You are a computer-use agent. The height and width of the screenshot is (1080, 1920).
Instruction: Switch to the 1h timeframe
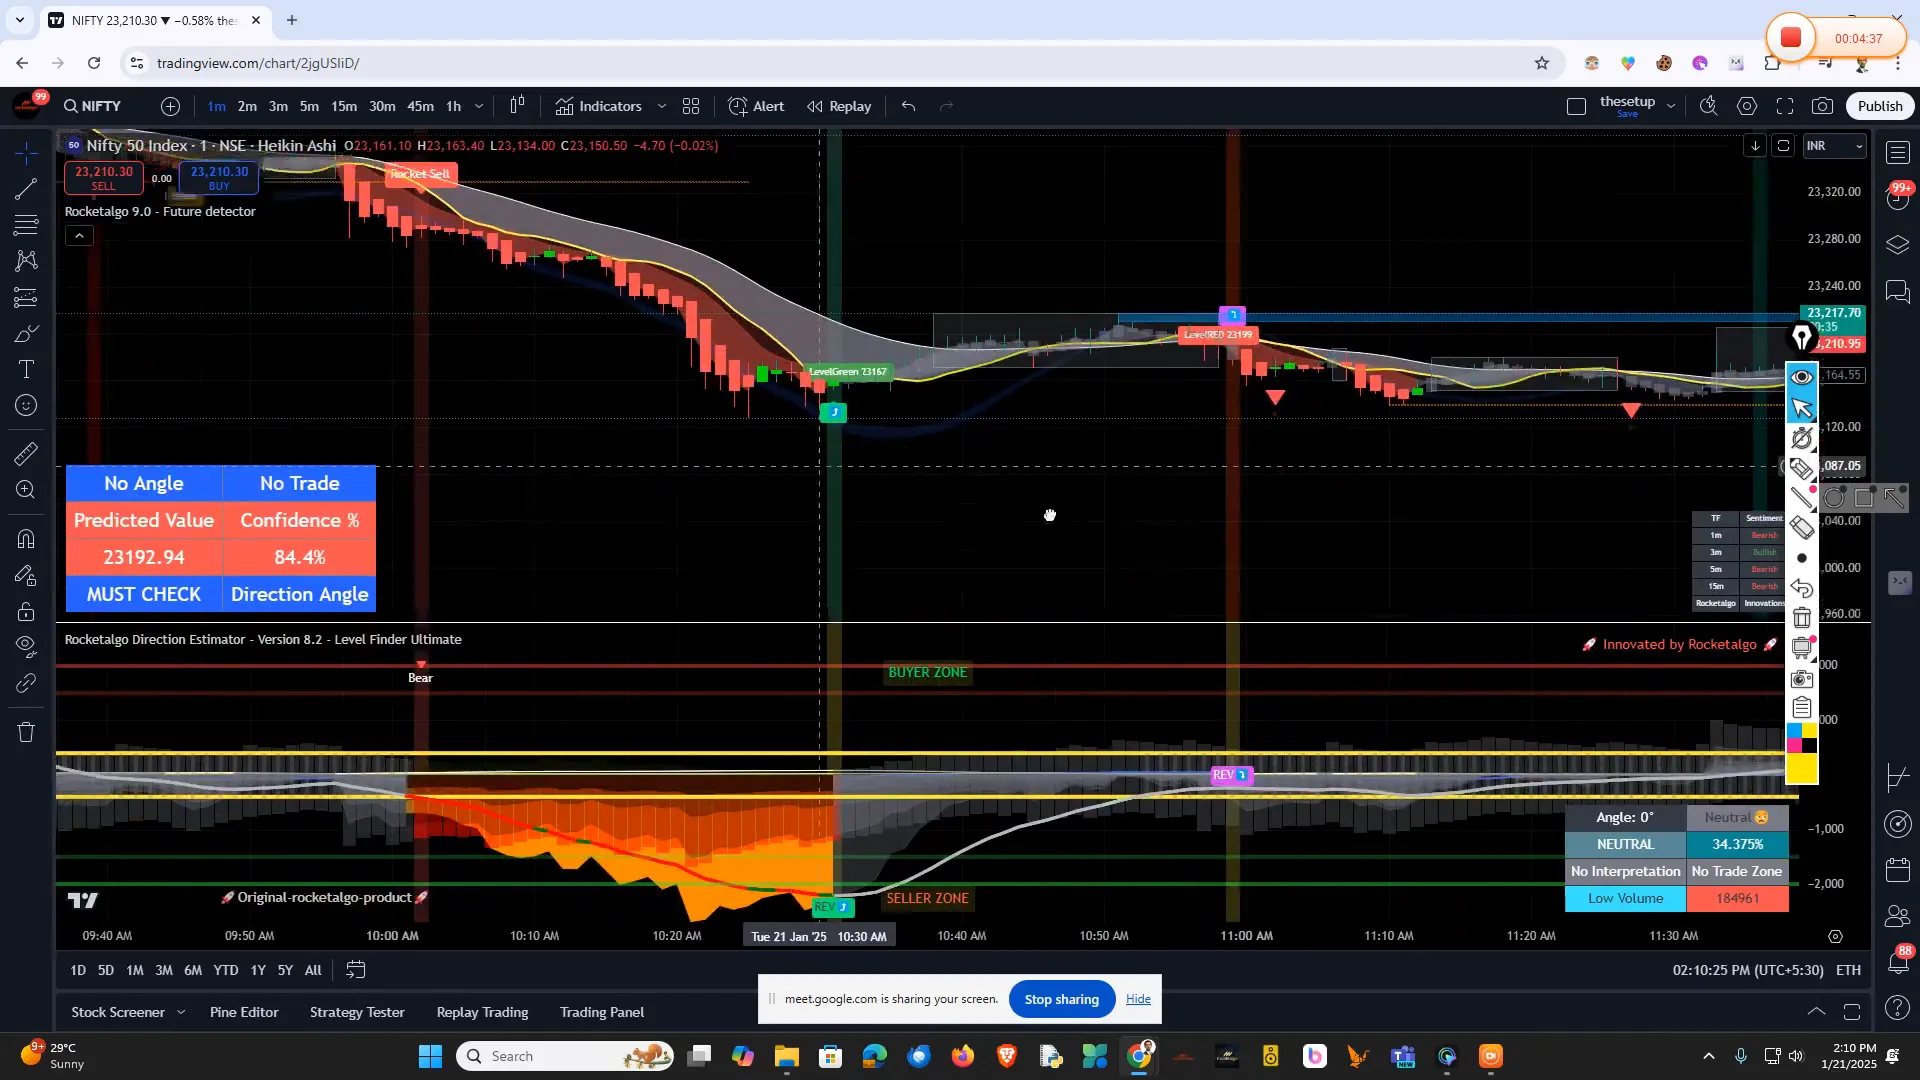tap(453, 106)
